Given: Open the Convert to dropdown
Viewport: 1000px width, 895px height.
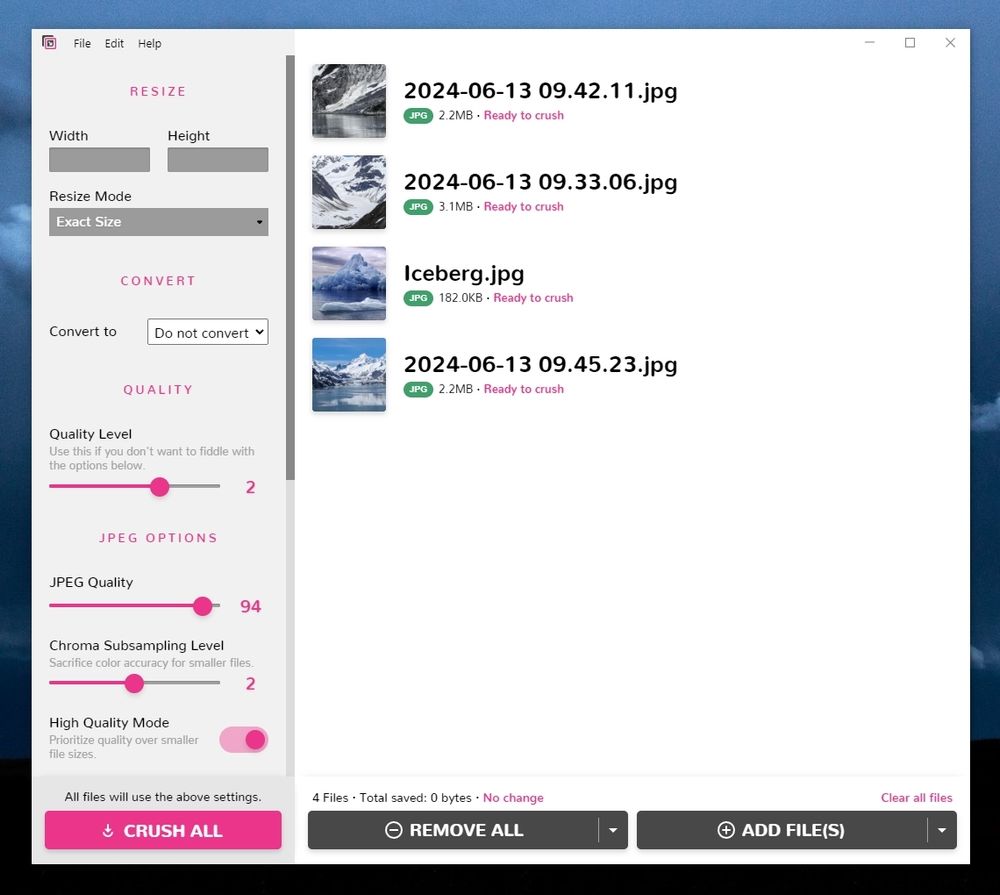Looking at the screenshot, I should click(x=208, y=332).
